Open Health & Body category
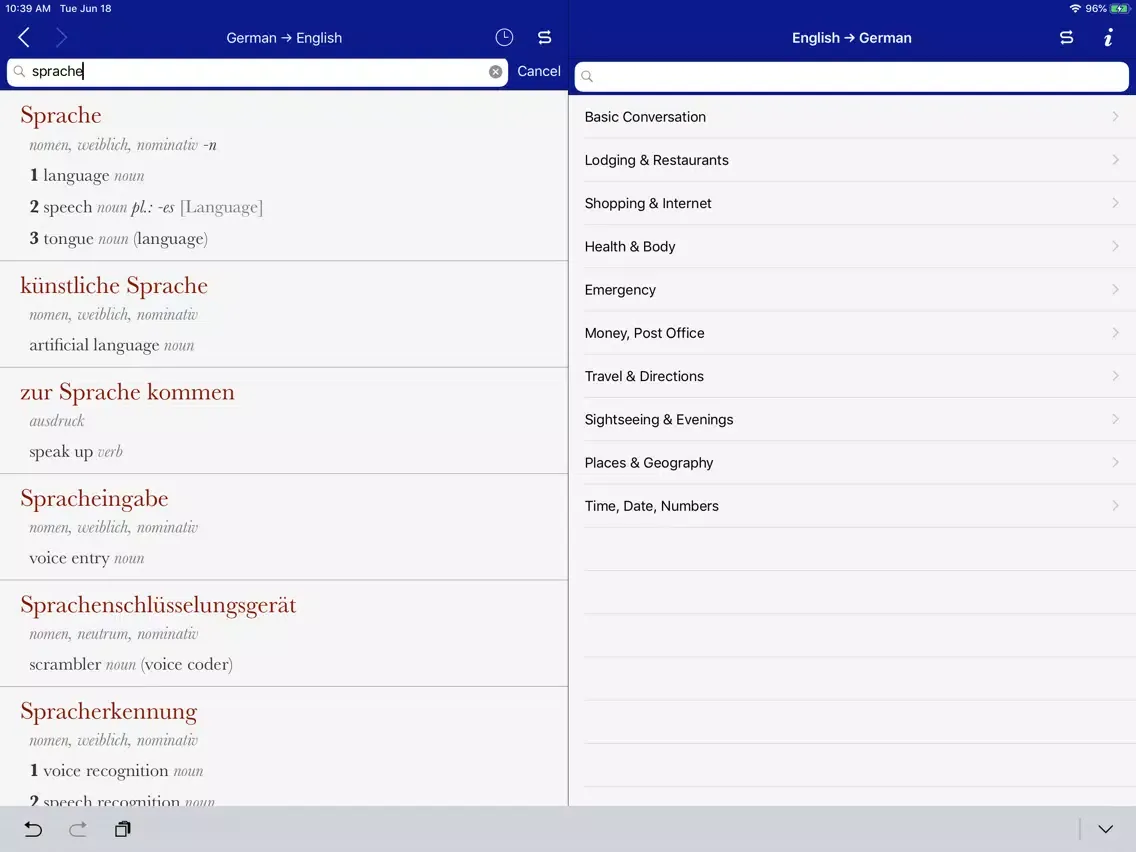 click(852, 246)
